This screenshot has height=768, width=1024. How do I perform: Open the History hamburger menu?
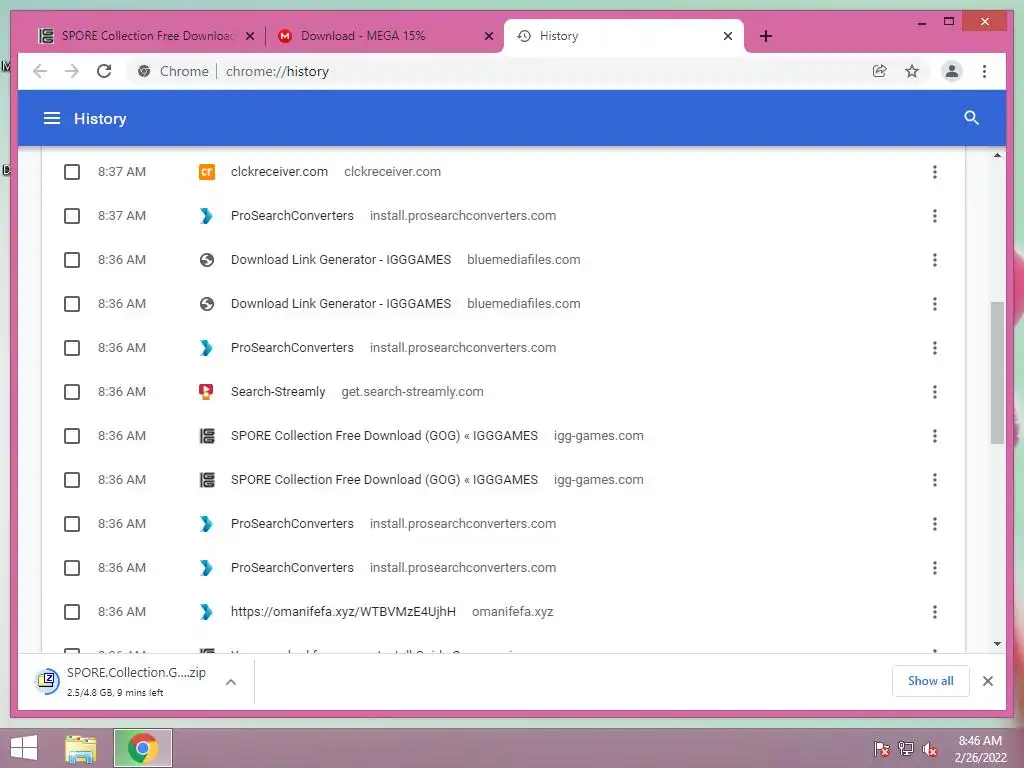click(52, 118)
